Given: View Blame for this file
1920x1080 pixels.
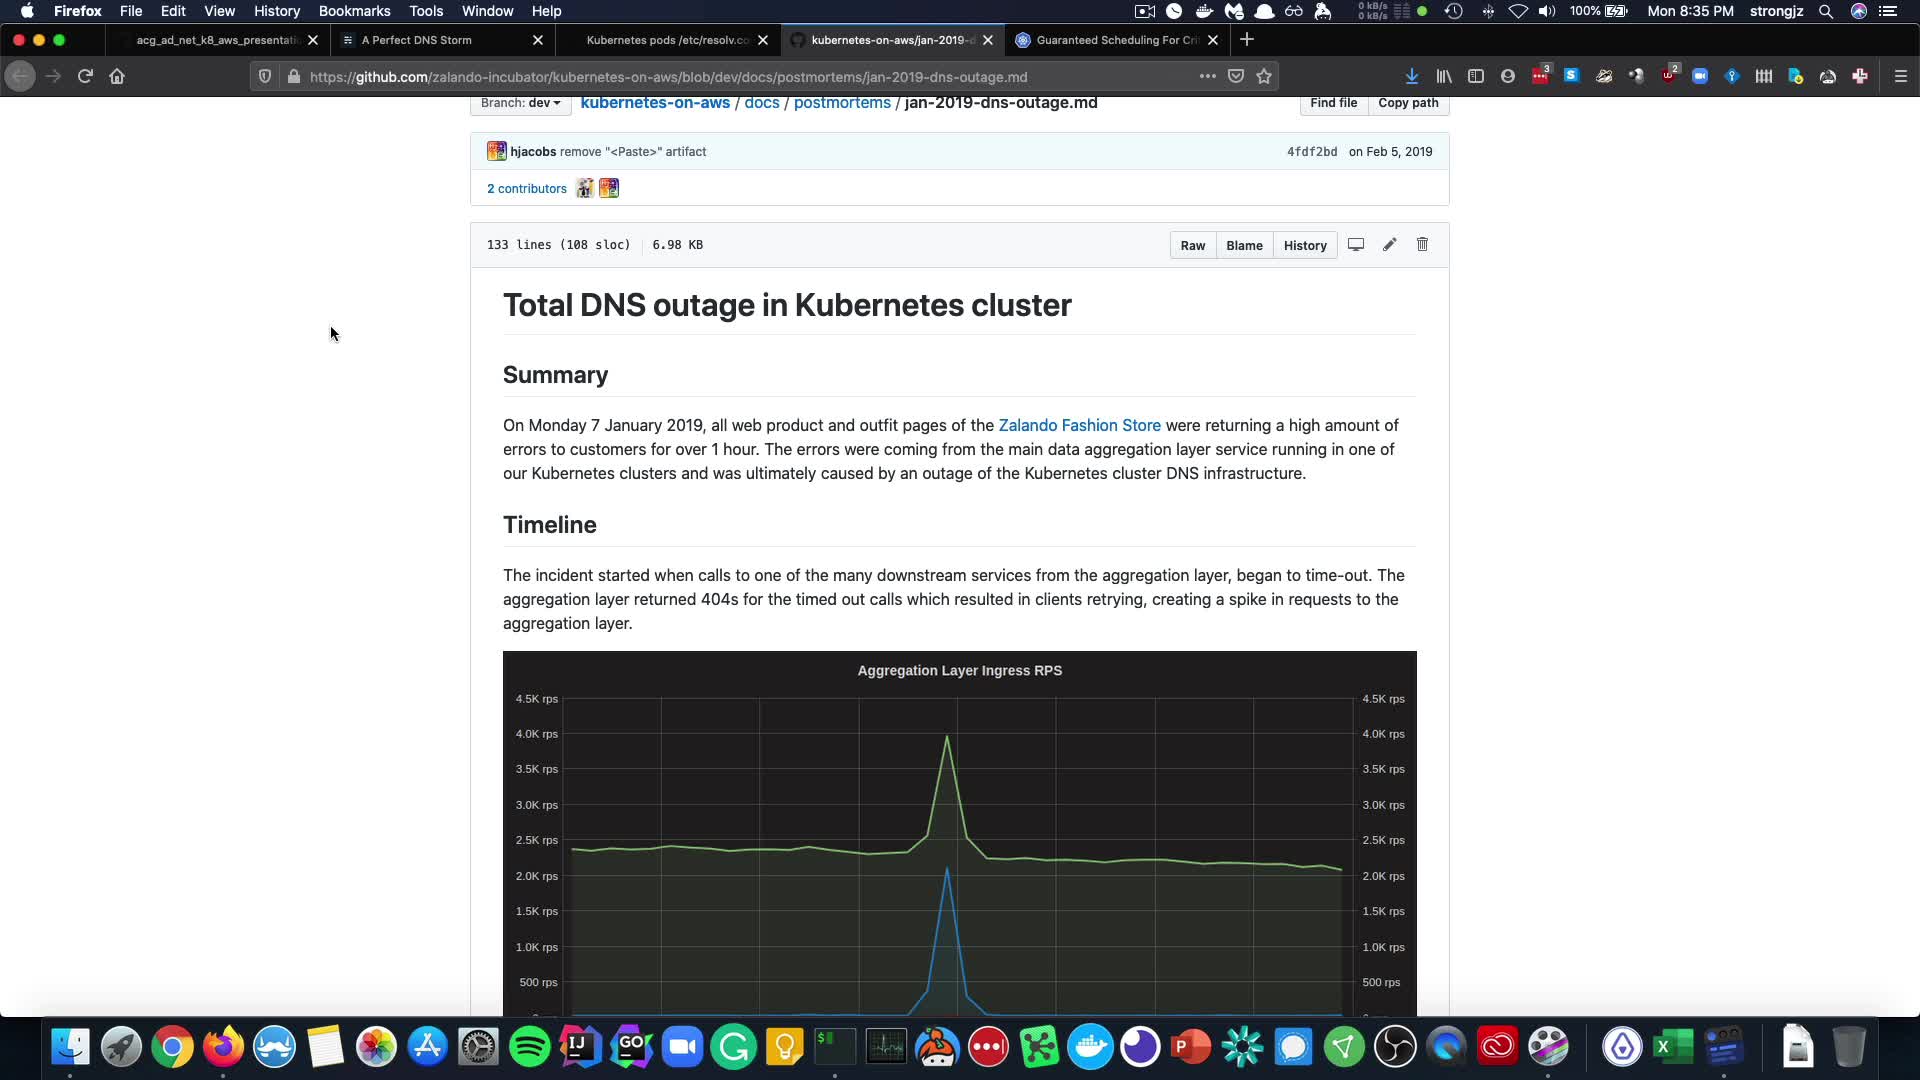Looking at the screenshot, I should click(x=1244, y=246).
